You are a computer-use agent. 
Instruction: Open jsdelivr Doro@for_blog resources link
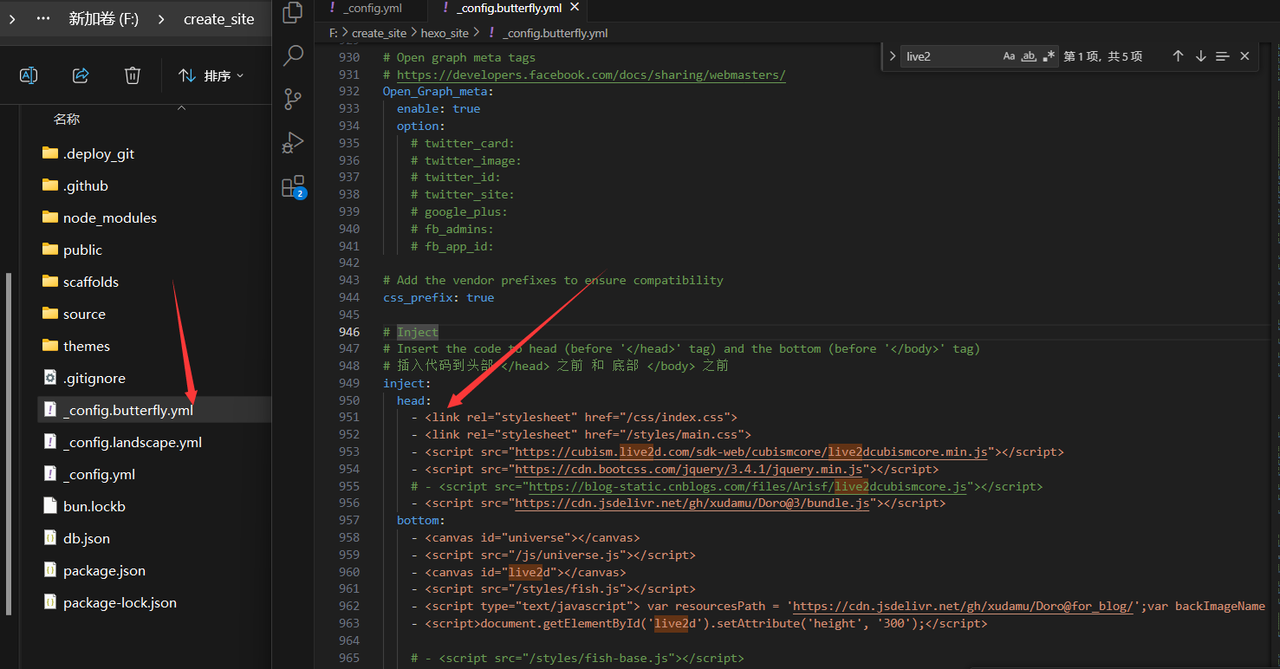962,606
